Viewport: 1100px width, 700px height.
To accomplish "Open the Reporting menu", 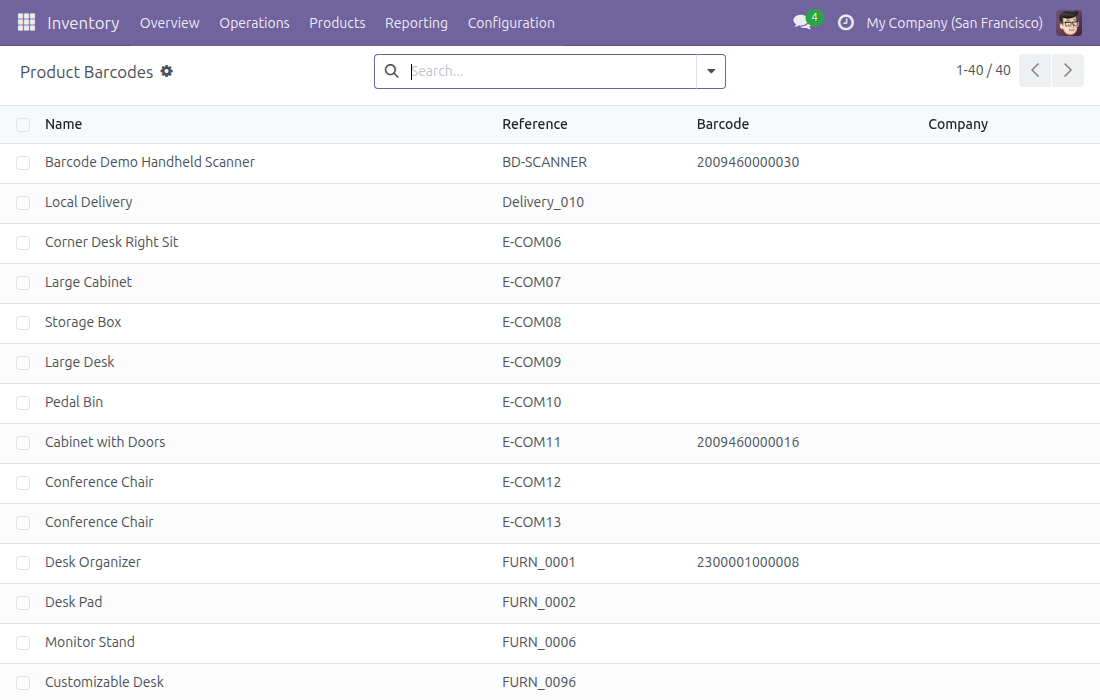I will pyautogui.click(x=416, y=22).
